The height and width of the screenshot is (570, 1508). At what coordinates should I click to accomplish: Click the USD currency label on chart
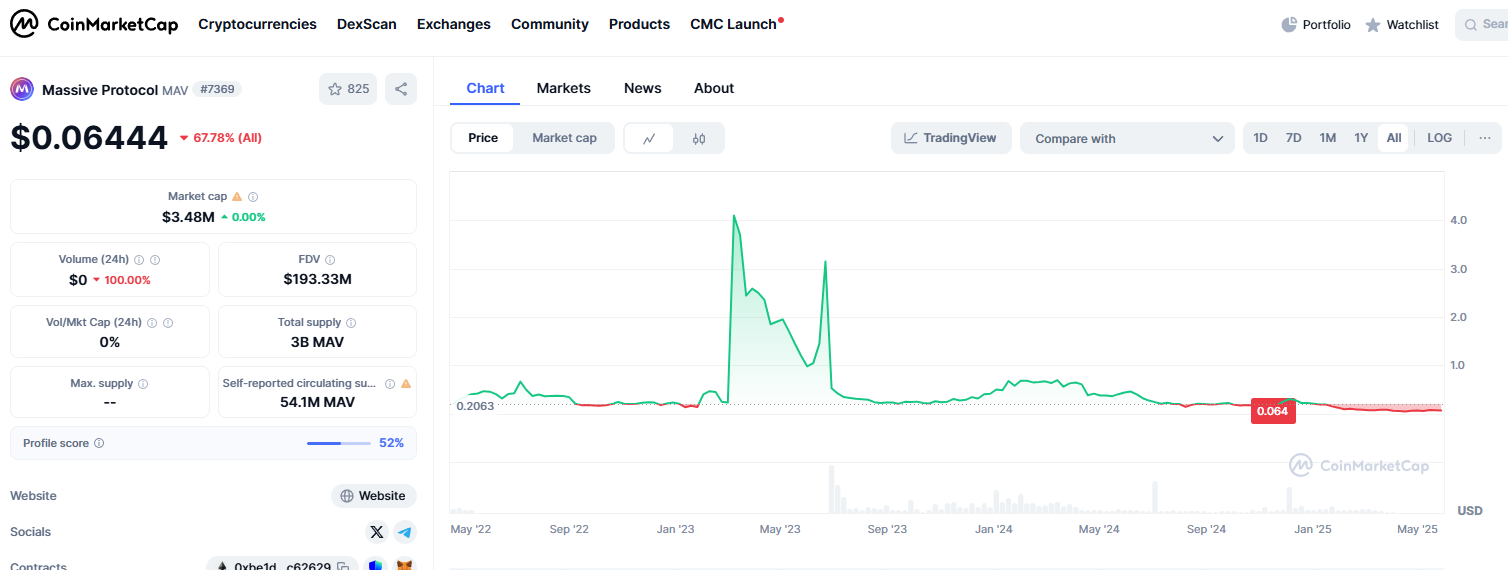(1469, 511)
